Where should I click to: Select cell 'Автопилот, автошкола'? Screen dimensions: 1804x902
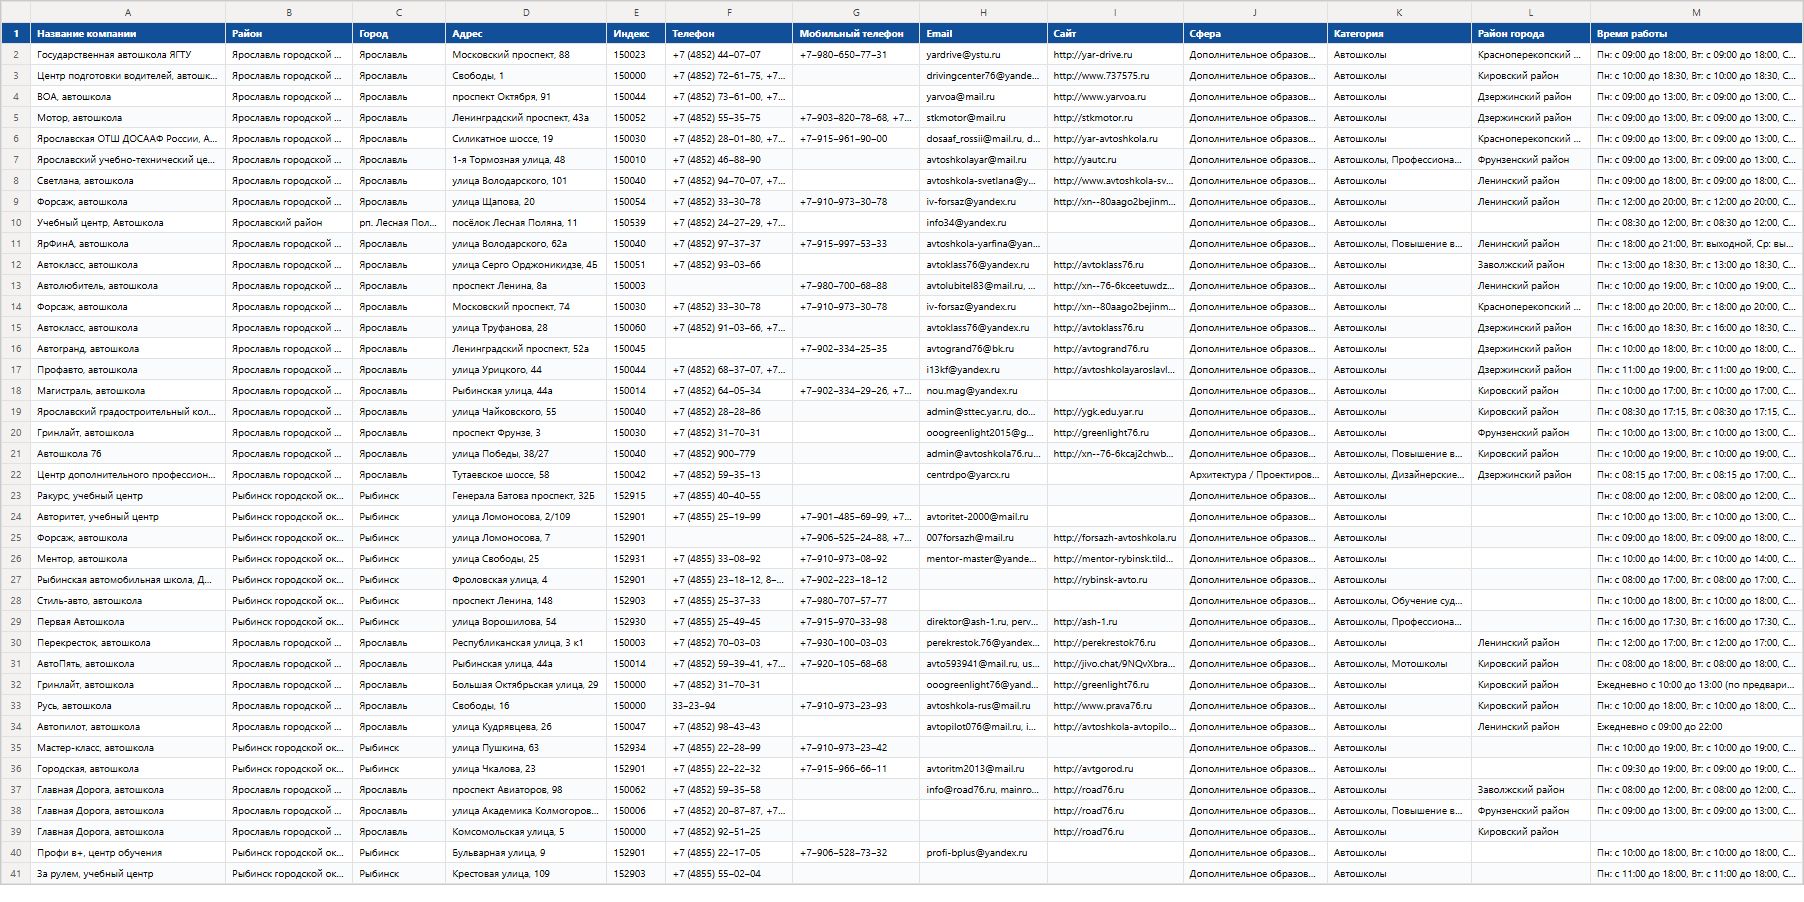128,727
